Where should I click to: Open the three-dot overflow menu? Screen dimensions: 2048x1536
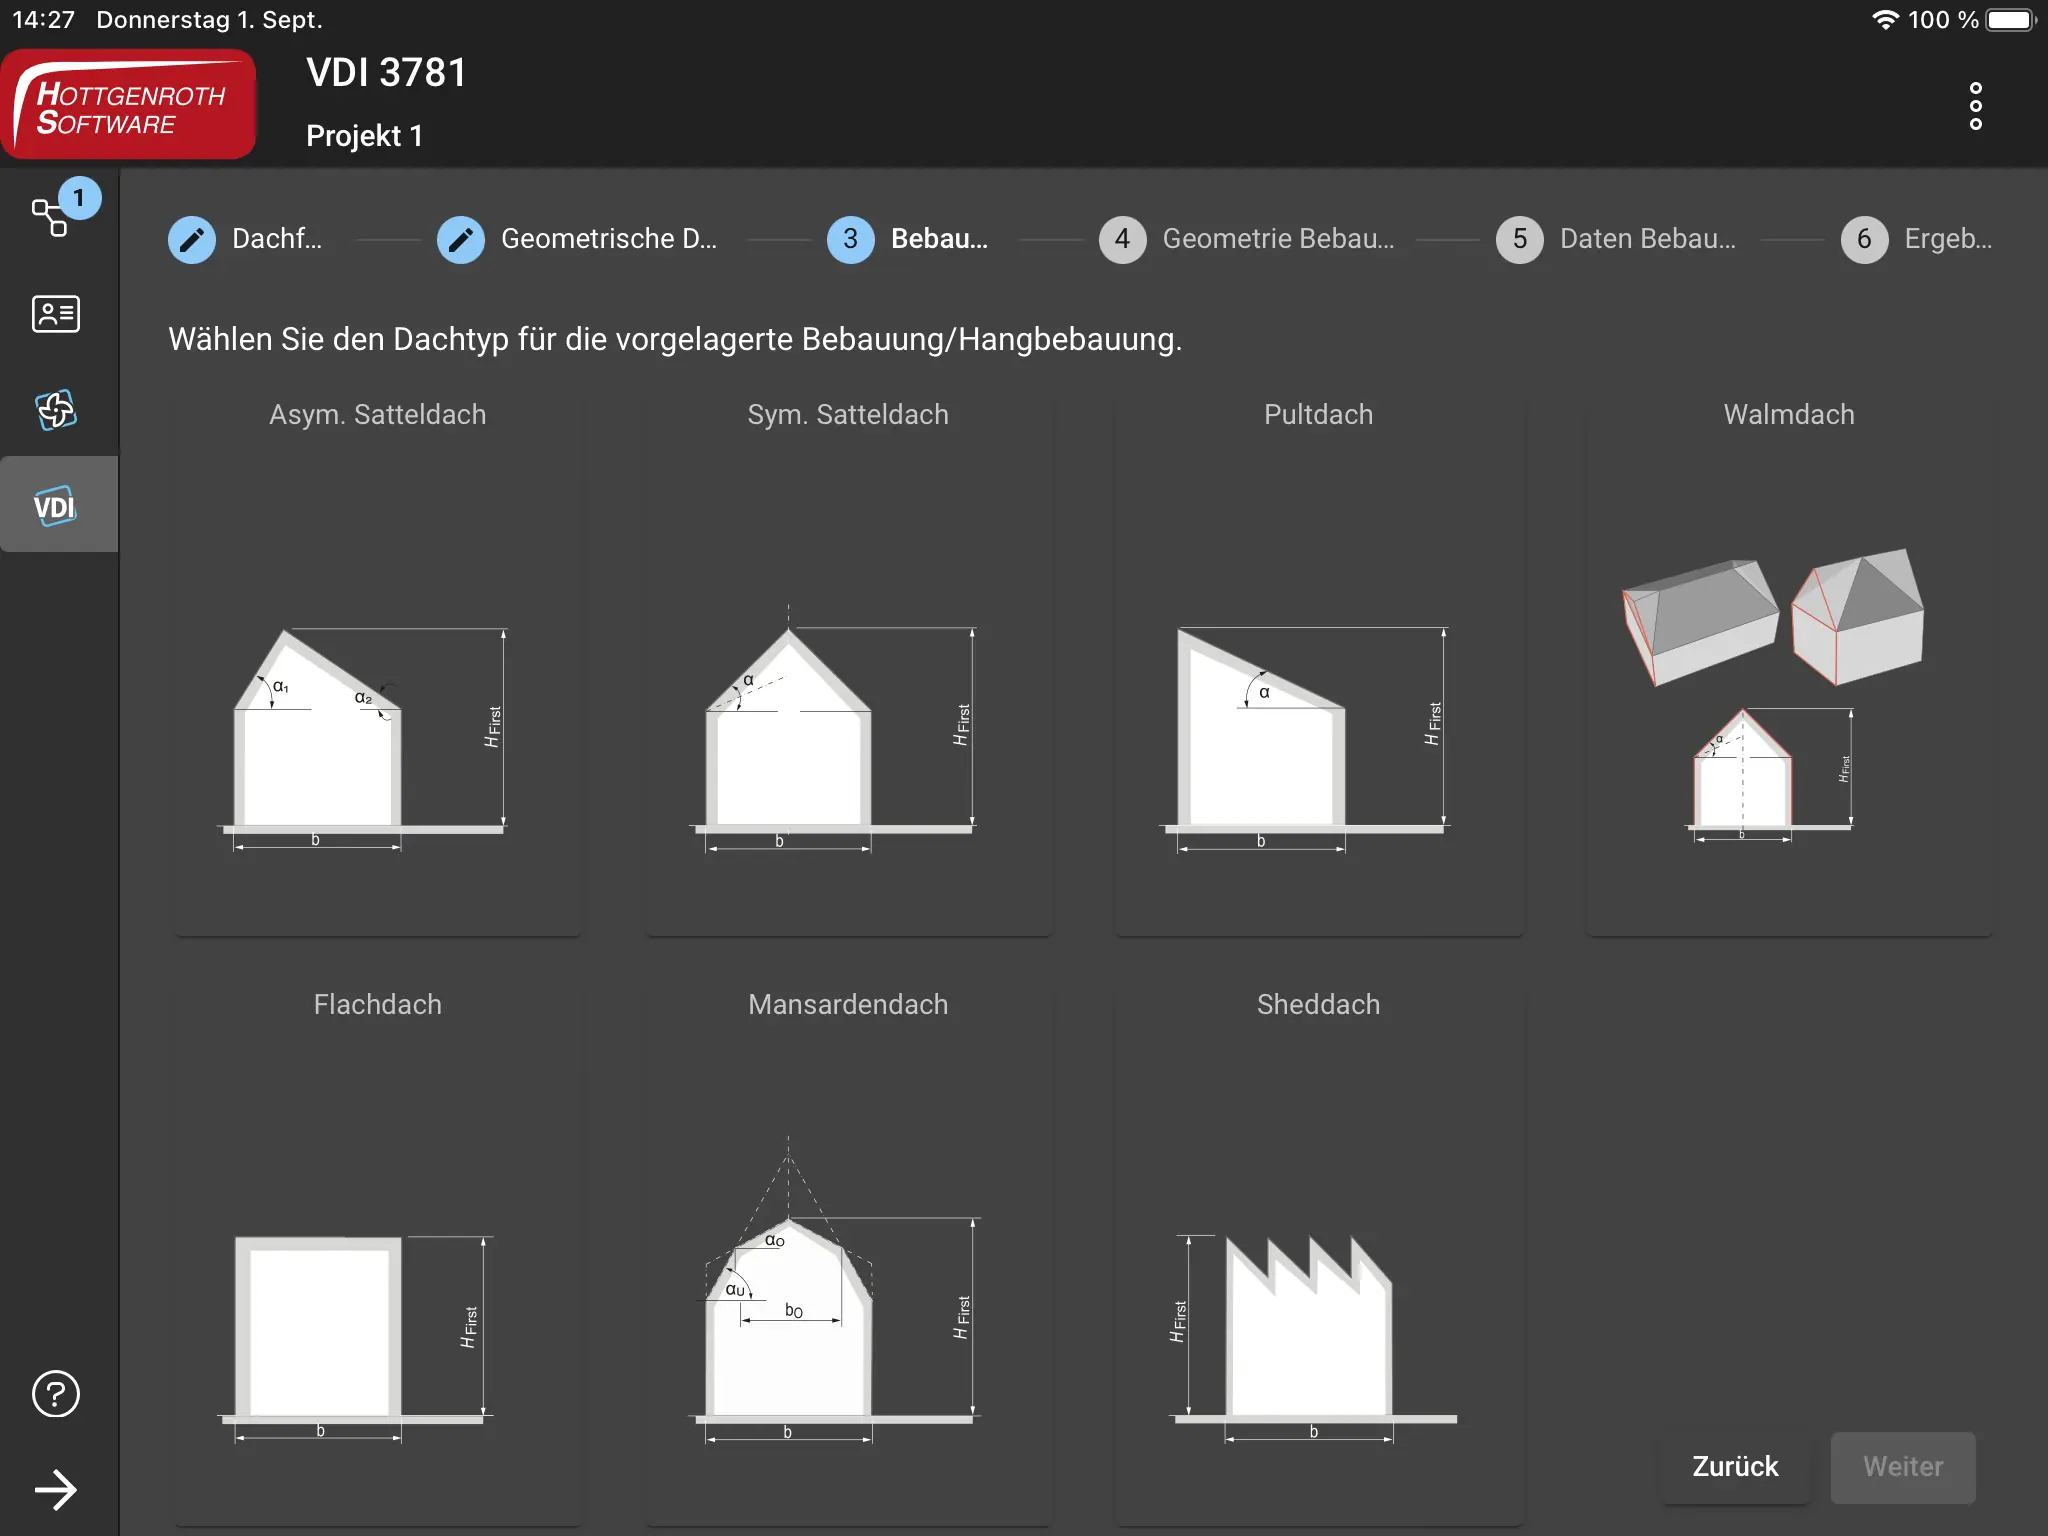coord(1975,106)
